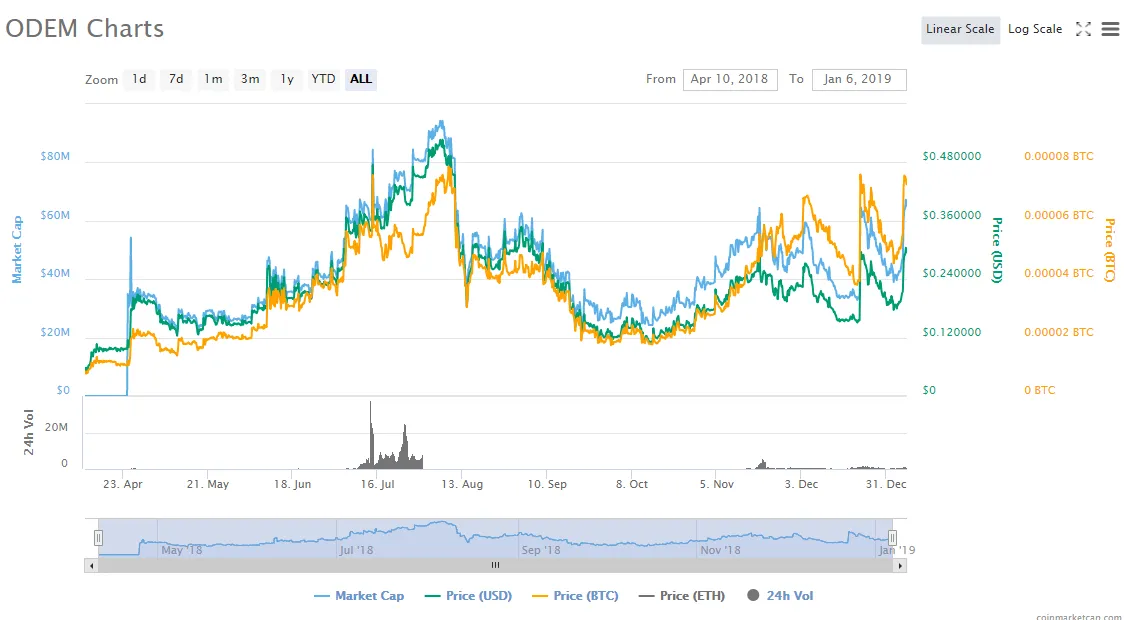Image resolution: width=1124 pixels, height=620 pixels.
Task: Click the ODEM Charts heading
Action: click(85, 29)
